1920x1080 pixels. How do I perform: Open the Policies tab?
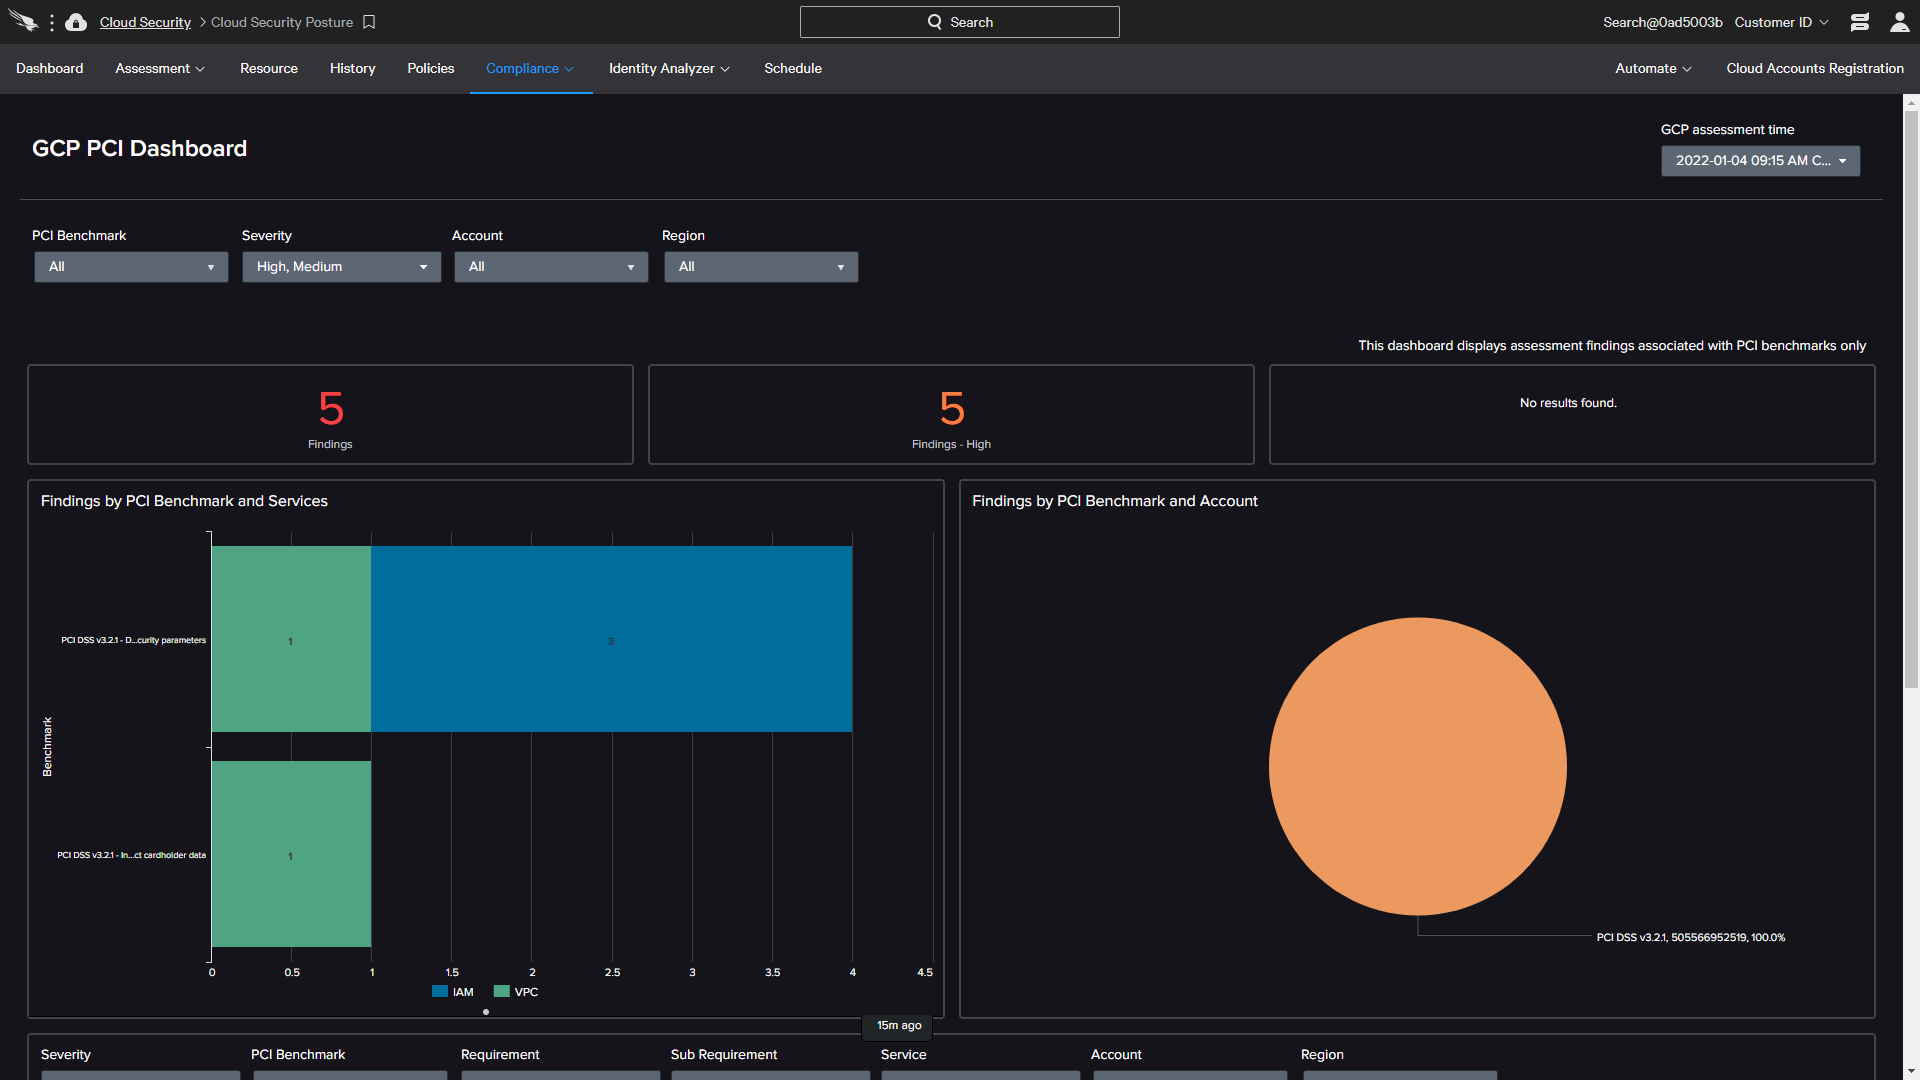[x=431, y=68]
